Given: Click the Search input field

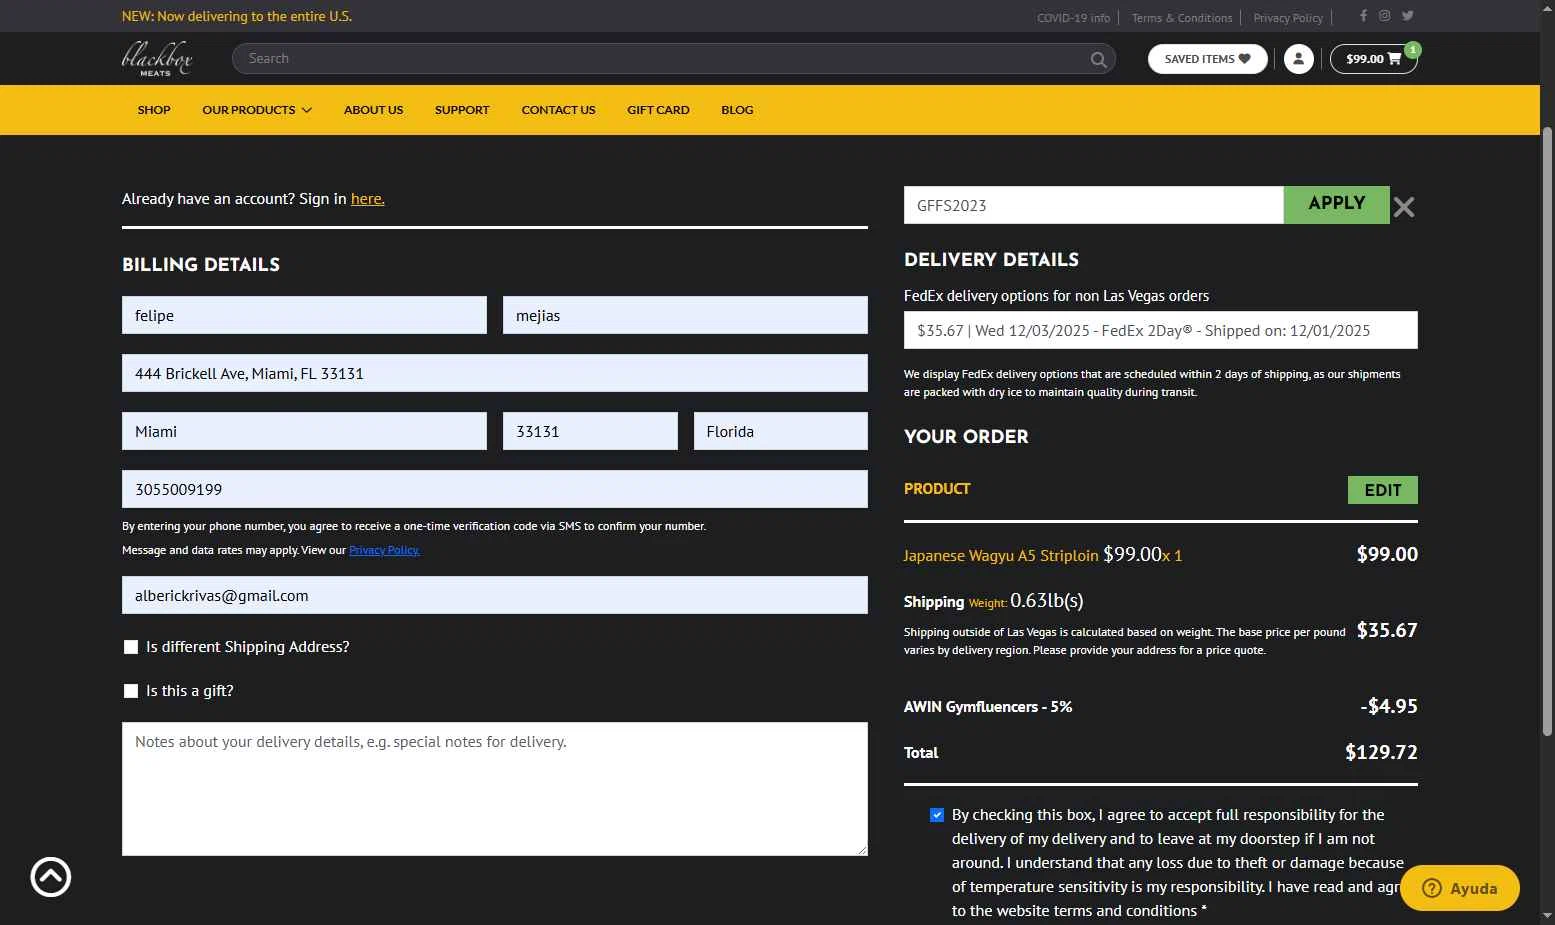Looking at the screenshot, I should 660,59.
